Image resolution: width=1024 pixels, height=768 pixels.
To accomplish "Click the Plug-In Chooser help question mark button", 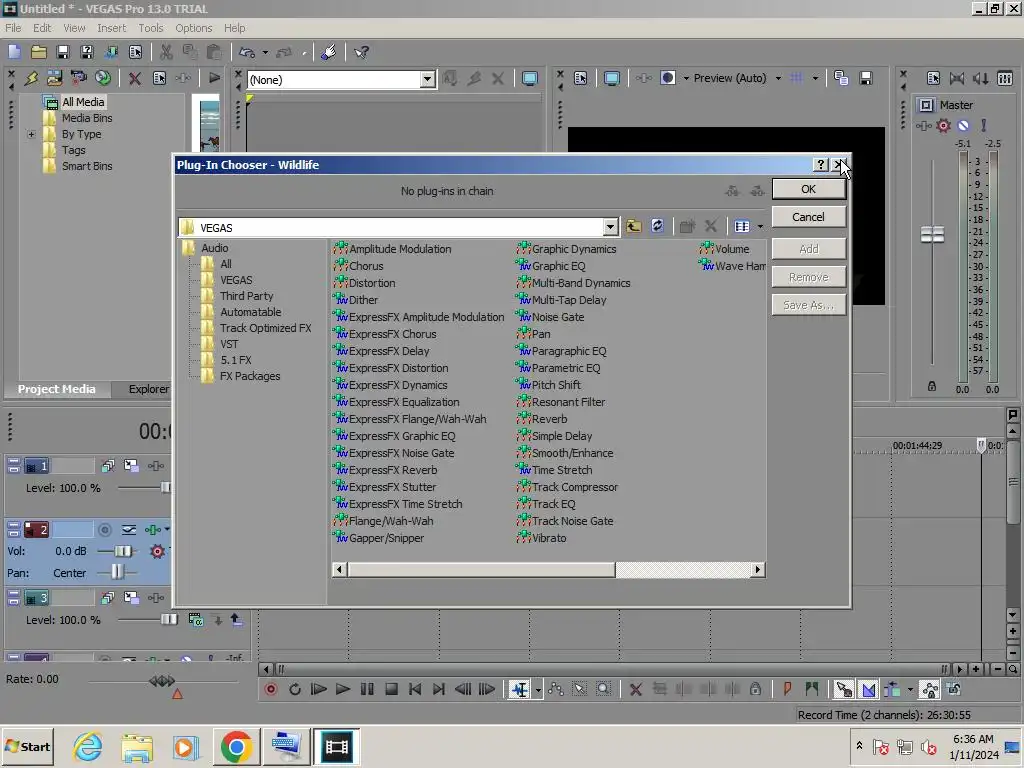I will [820, 165].
